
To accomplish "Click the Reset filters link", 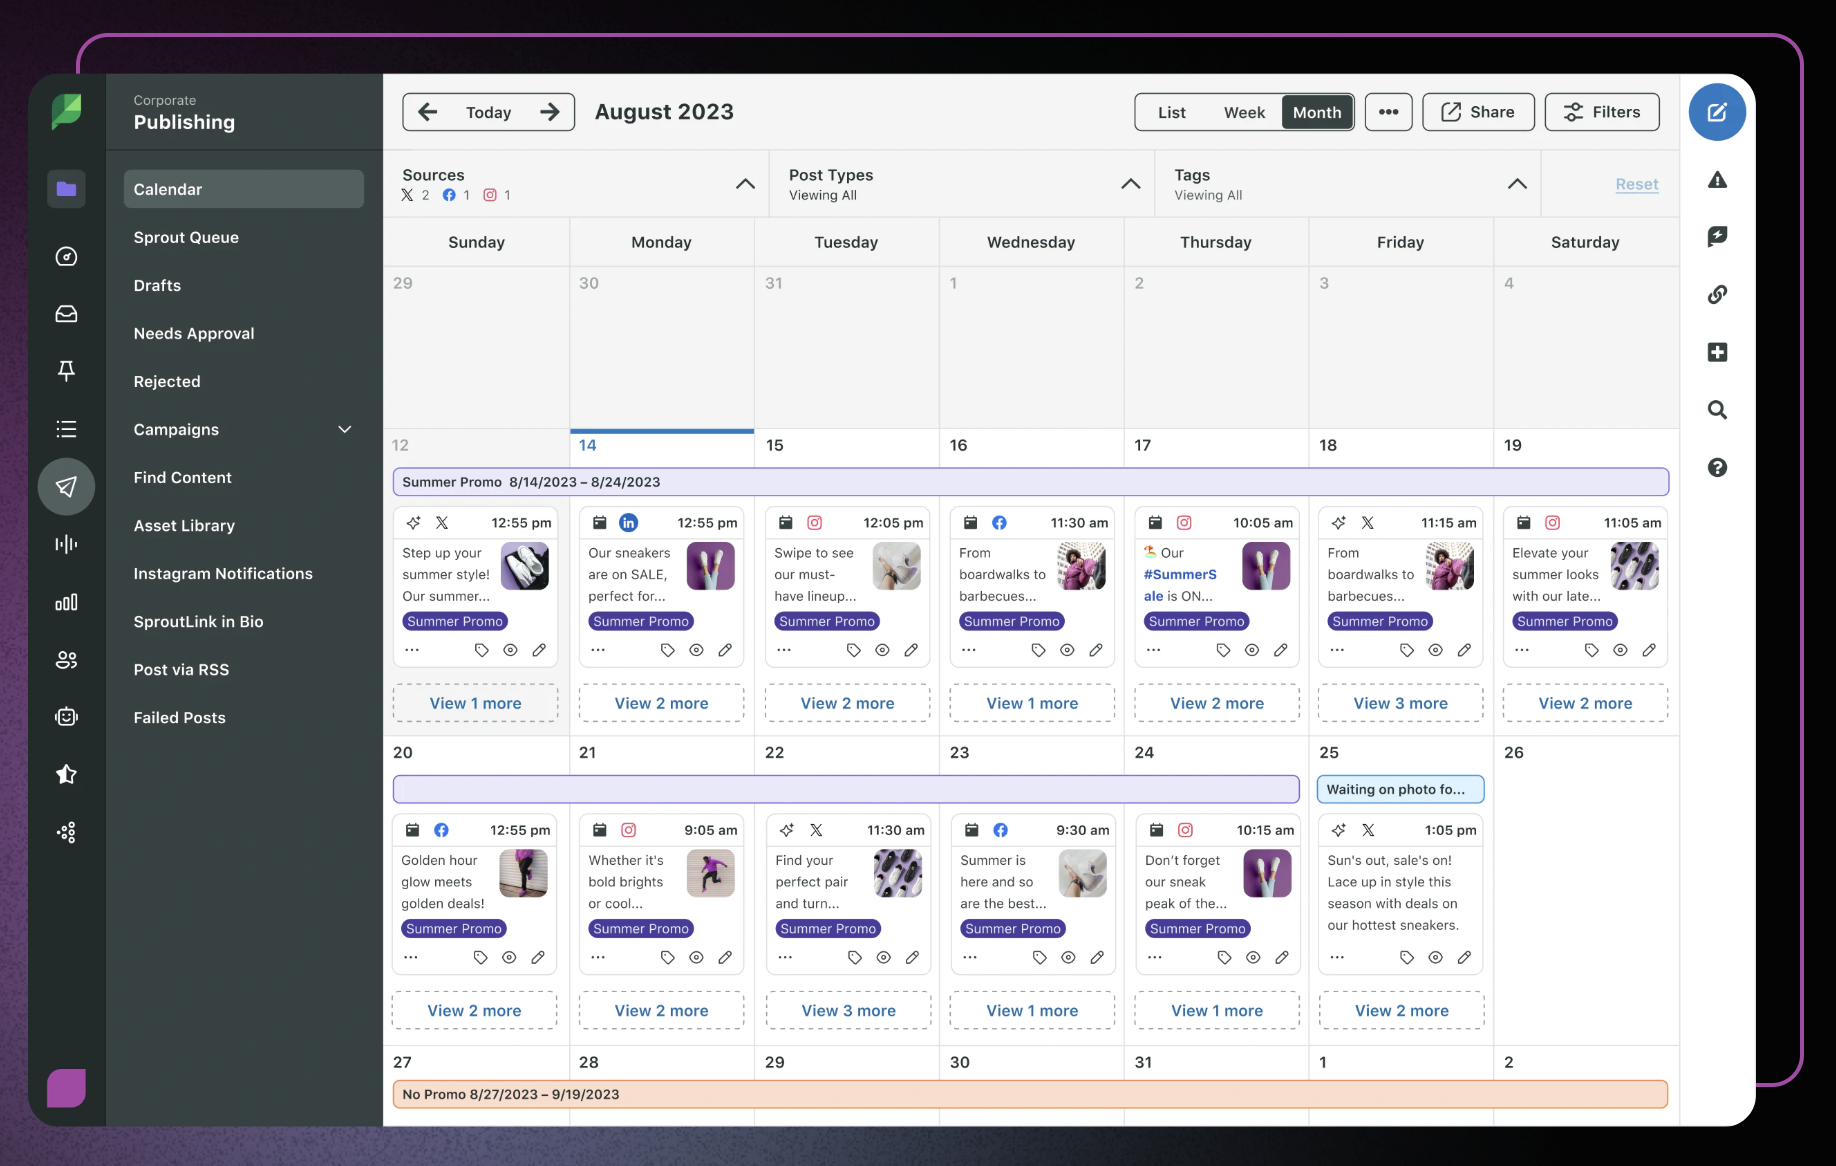I will [1636, 185].
